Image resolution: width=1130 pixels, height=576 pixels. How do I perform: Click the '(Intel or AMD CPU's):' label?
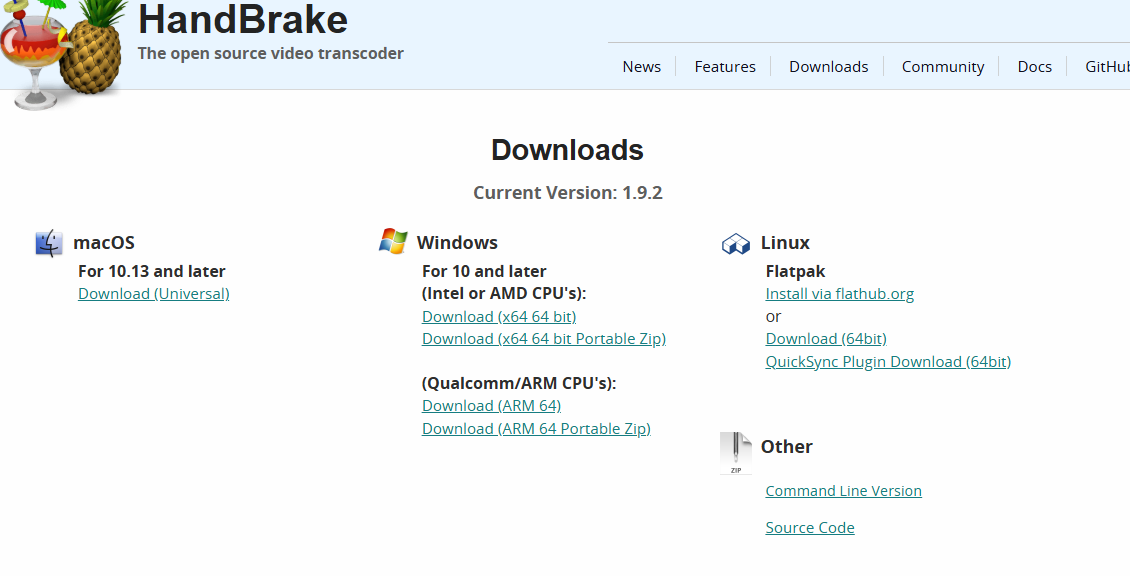504,294
